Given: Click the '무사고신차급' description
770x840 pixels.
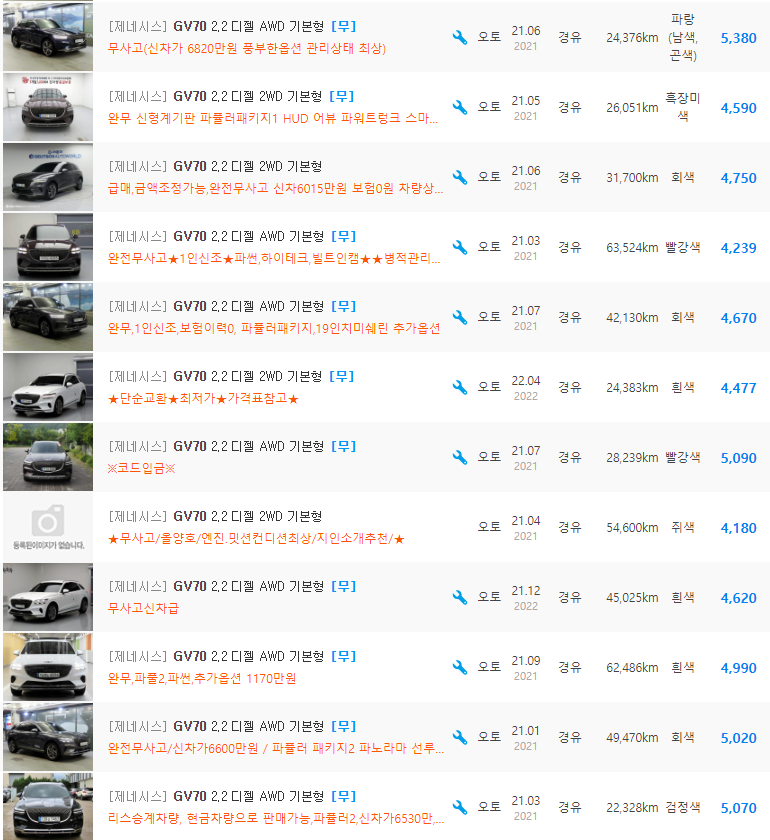Looking at the screenshot, I should pos(143,609).
